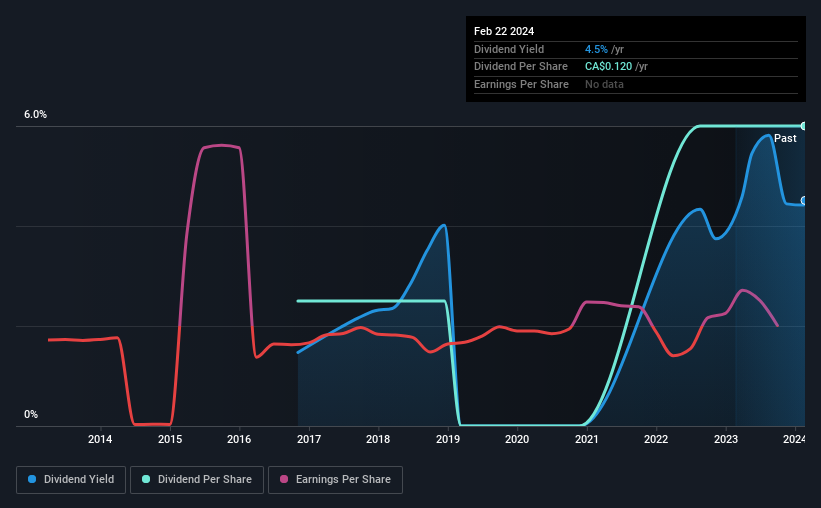Click the 0% y-axis label
The width and height of the screenshot is (821, 508).
pos(31,414)
